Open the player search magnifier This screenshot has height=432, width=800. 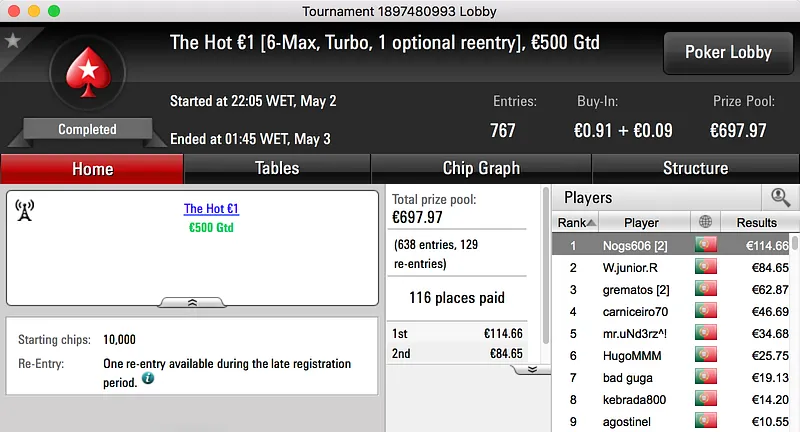[780, 197]
